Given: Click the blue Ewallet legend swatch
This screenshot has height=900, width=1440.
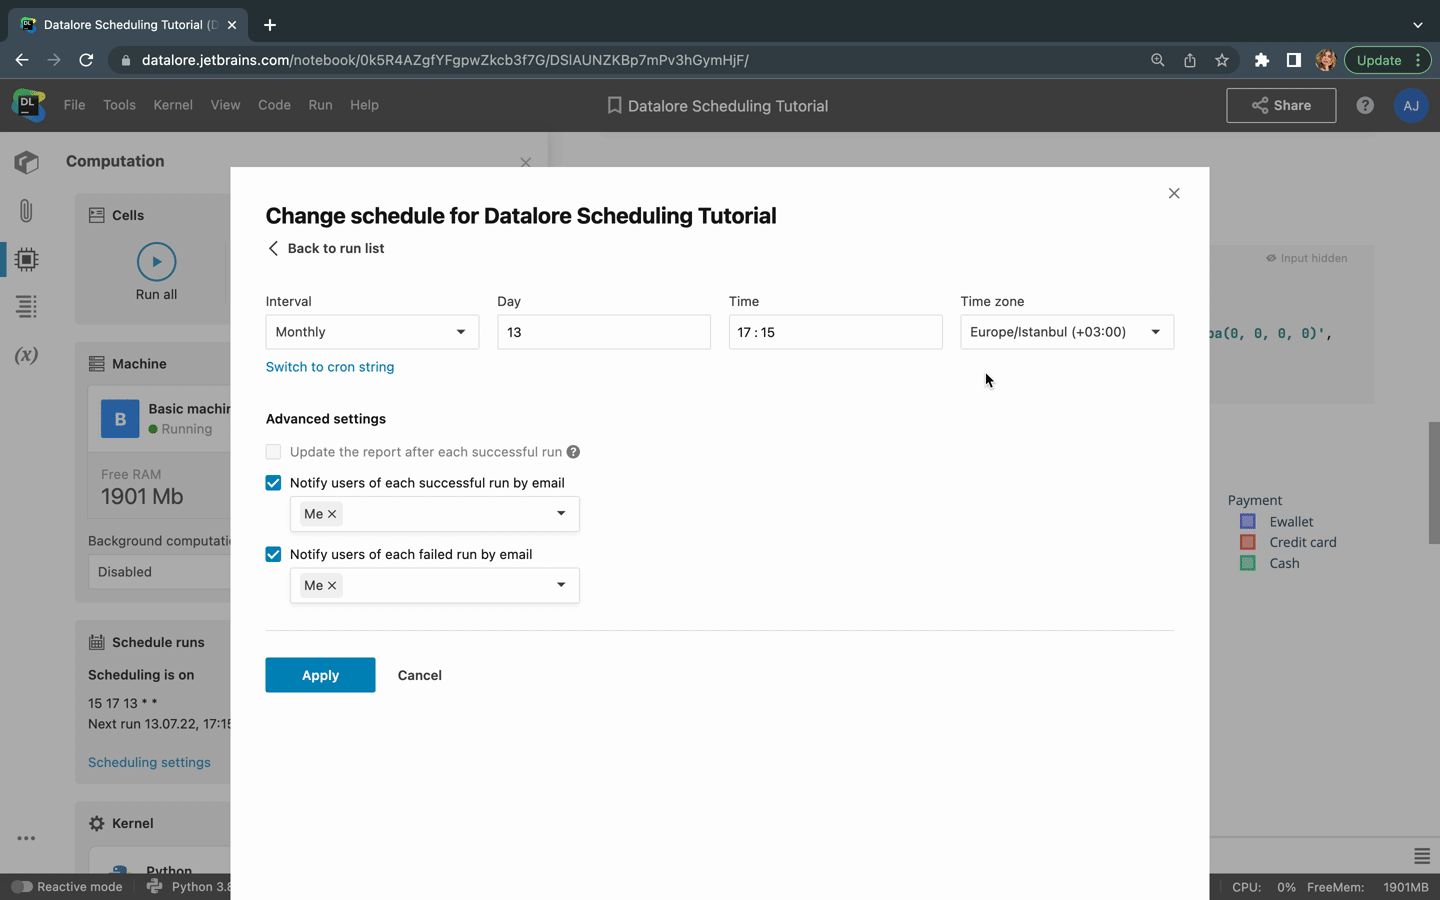Looking at the screenshot, I should (1247, 521).
